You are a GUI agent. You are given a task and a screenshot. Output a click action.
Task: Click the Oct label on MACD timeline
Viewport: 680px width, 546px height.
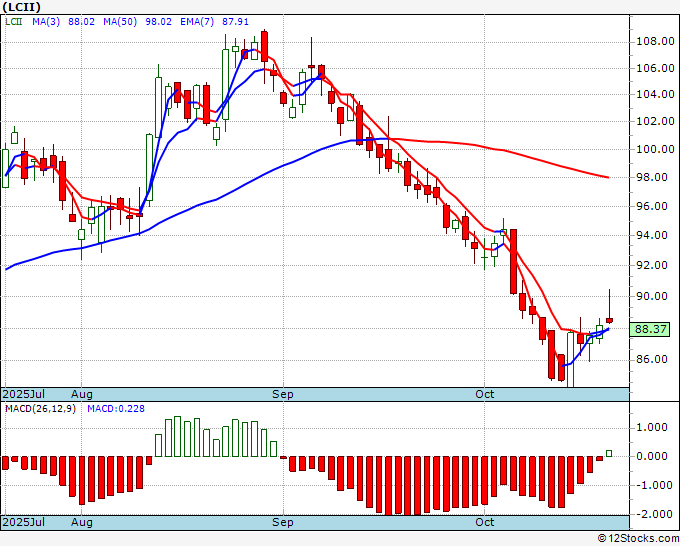(484, 522)
